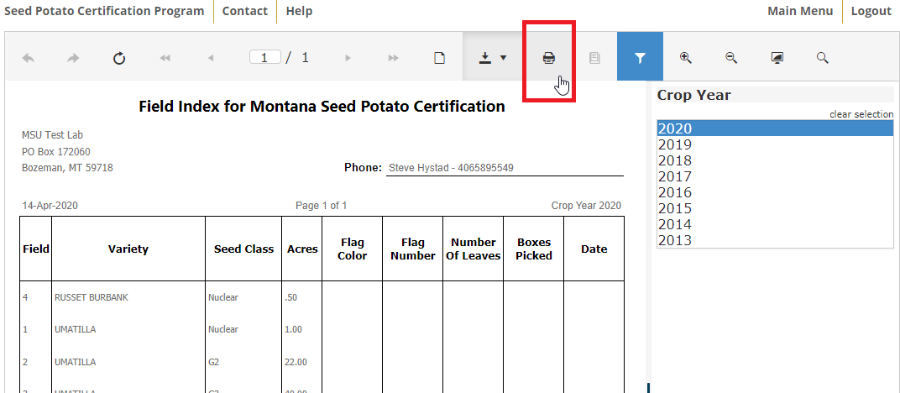
Task: Open the Help menu item
Action: click(299, 11)
